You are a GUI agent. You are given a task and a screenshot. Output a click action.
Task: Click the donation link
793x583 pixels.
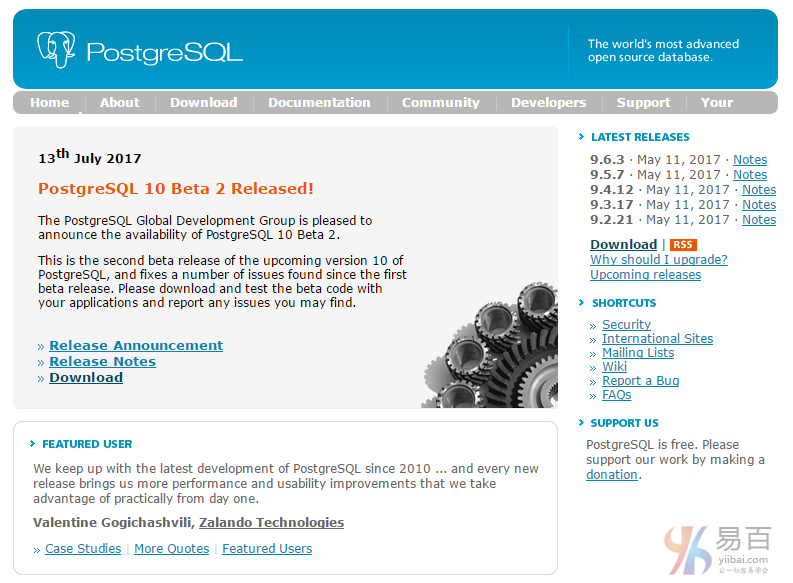tap(612, 475)
